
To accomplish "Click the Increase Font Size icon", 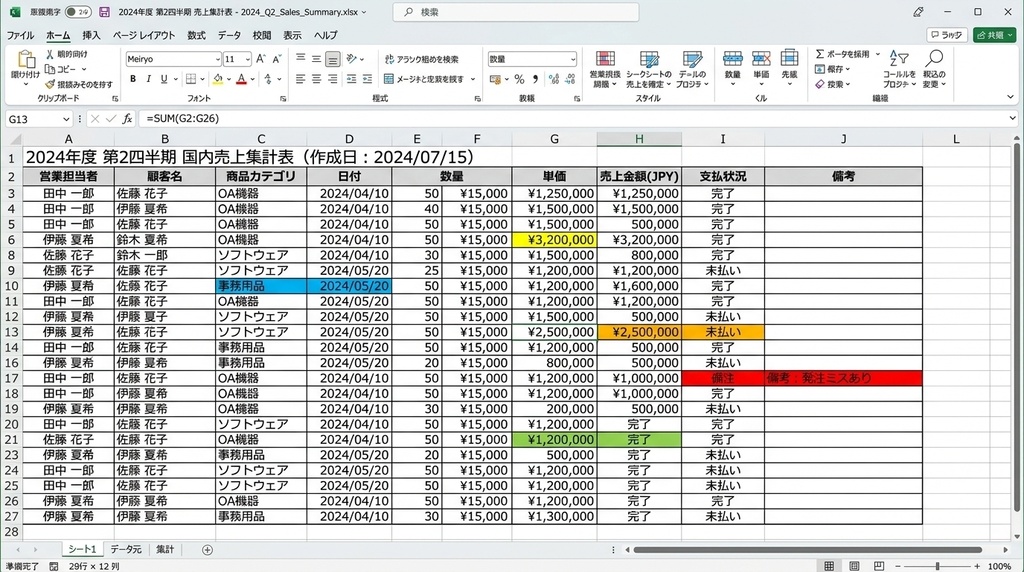I will click(x=261, y=59).
